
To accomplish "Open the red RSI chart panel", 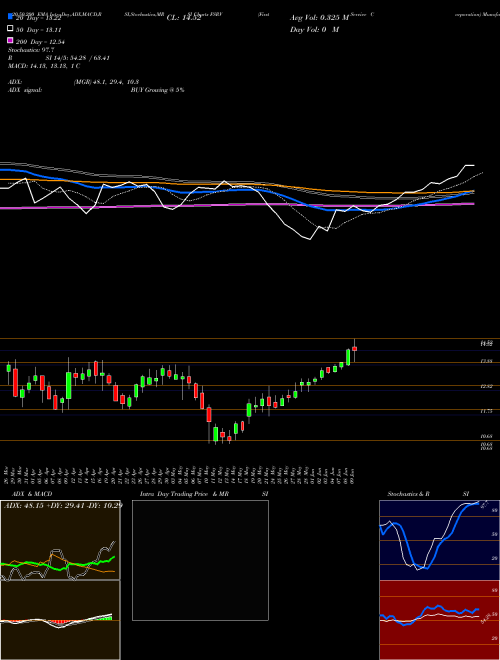I will (439, 620).
